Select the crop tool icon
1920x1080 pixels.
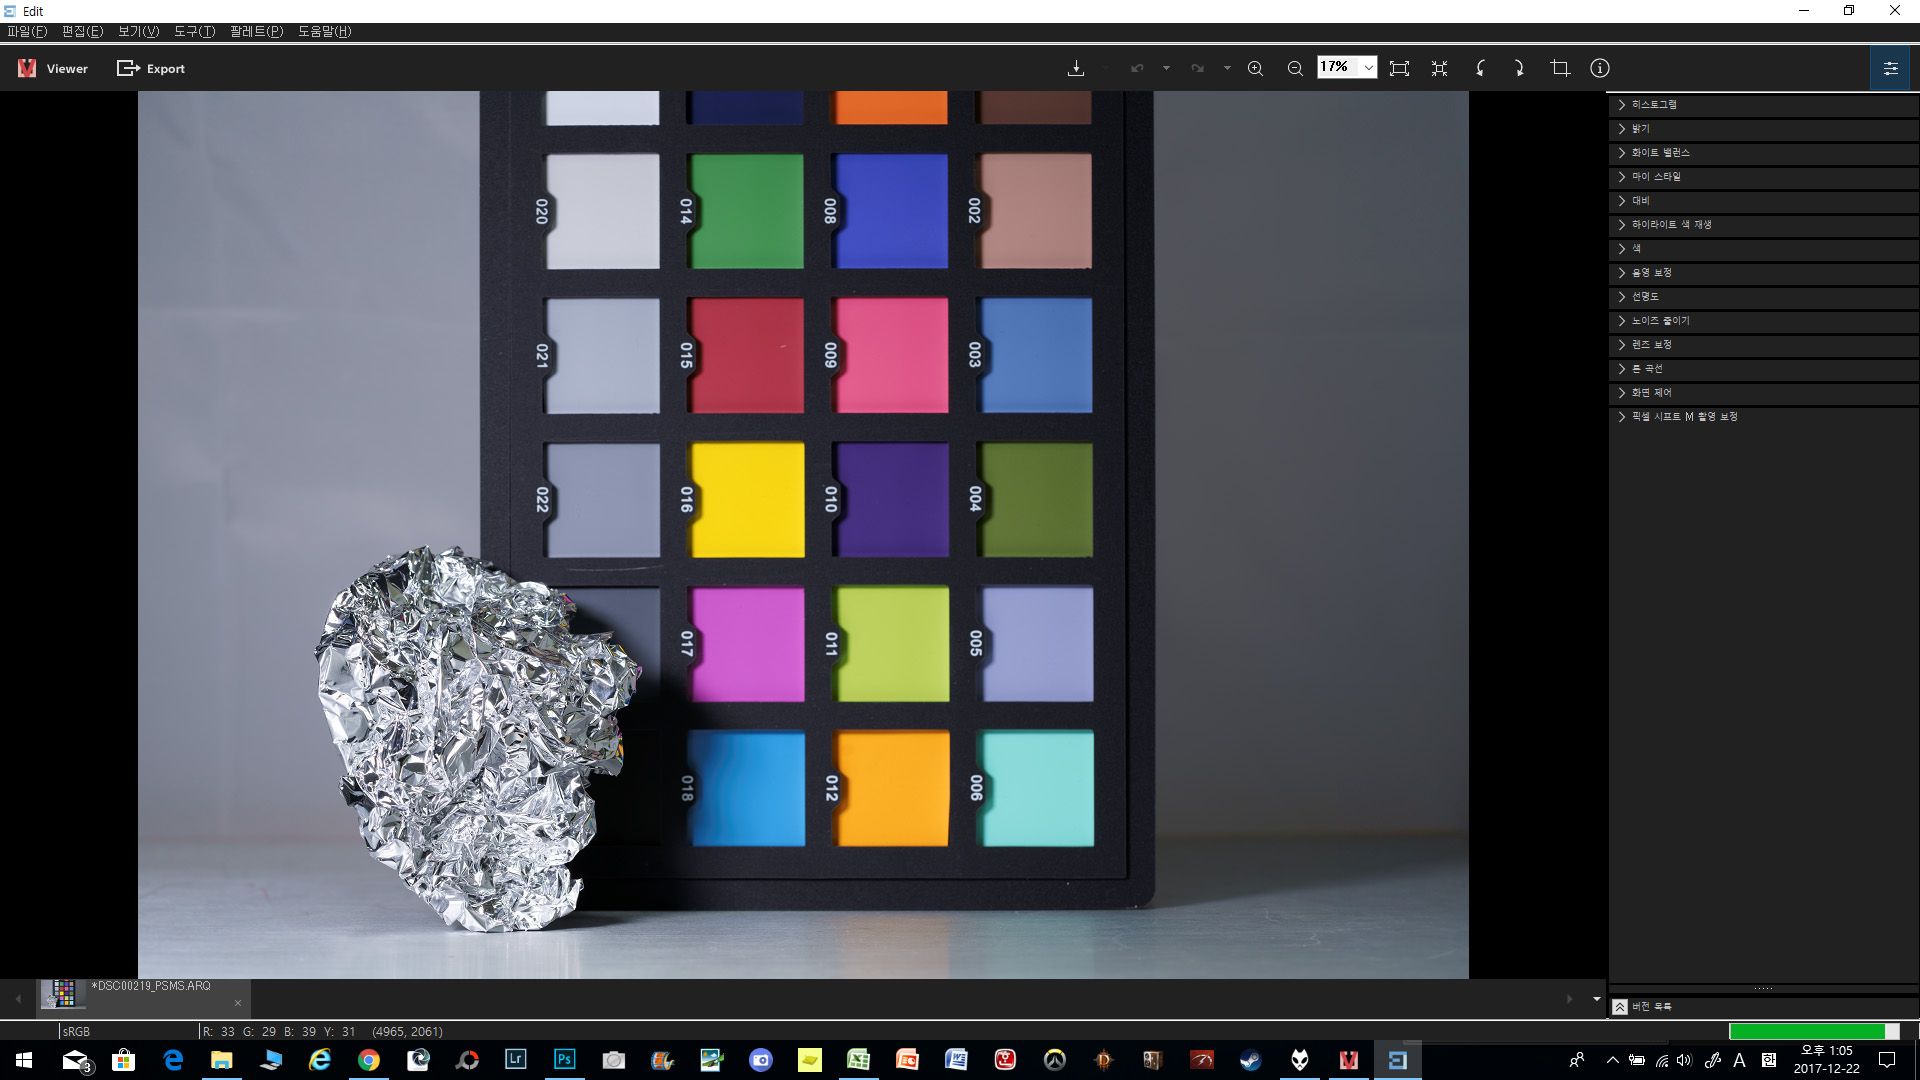coord(1560,68)
